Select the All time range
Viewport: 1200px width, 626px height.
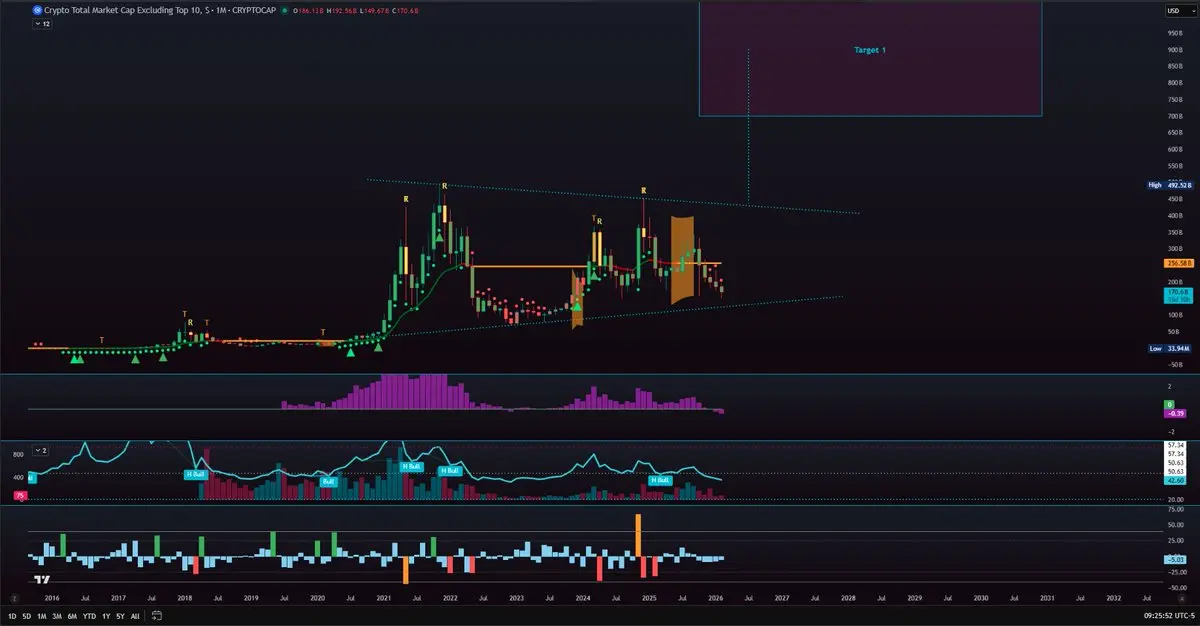coord(134,617)
